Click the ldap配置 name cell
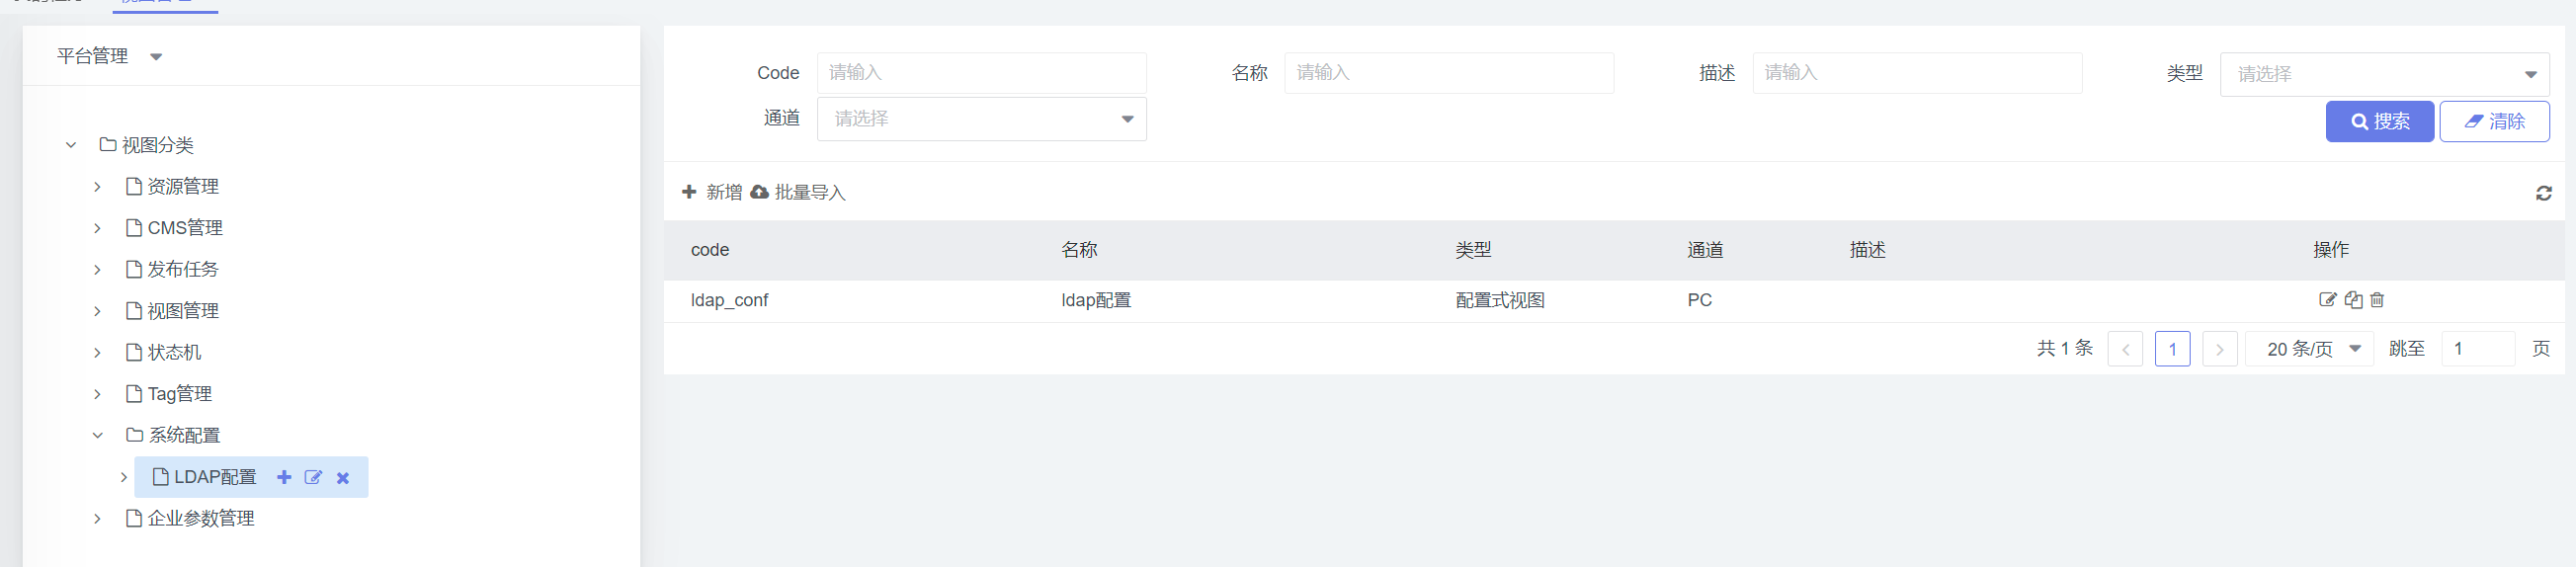 pyautogui.click(x=1096, y=300)
